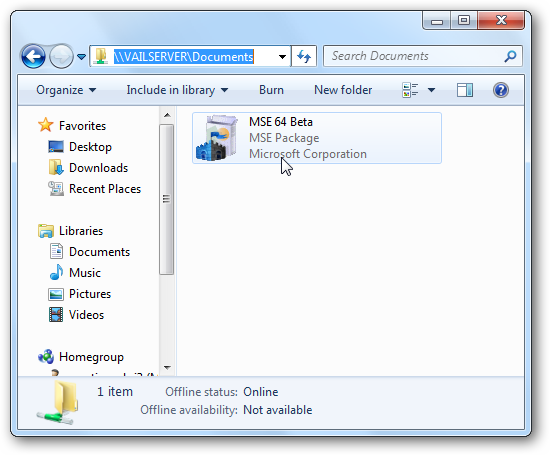This screenshot has height=455, width=550.
Task: Click Burn in the toolbar
Action: [271, 90]
